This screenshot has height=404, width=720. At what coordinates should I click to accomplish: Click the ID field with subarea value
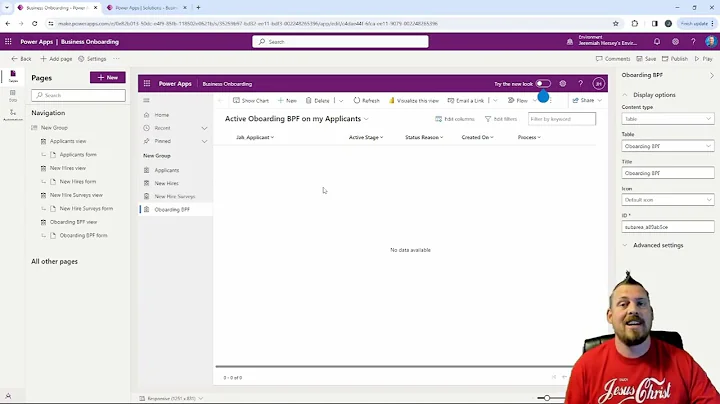668,227
